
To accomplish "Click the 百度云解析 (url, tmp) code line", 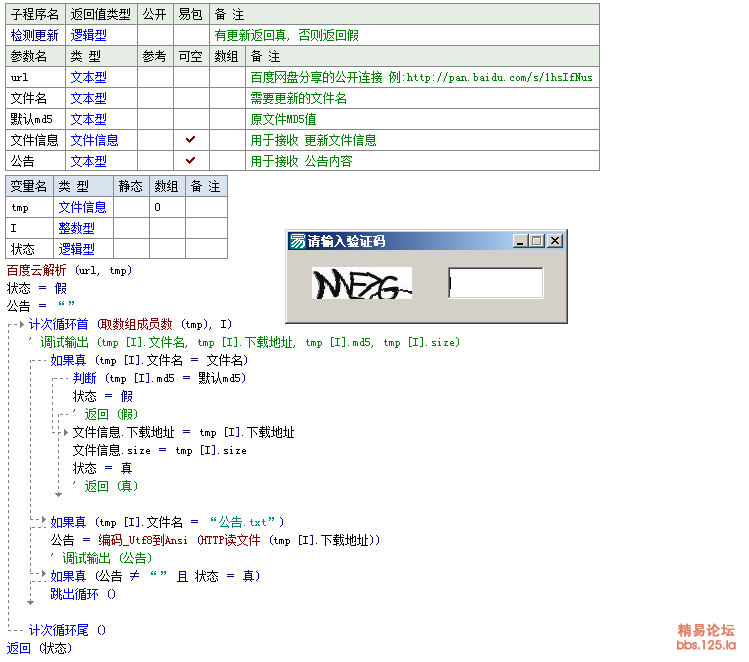I will pyautogui.click(x=69, y=270).
